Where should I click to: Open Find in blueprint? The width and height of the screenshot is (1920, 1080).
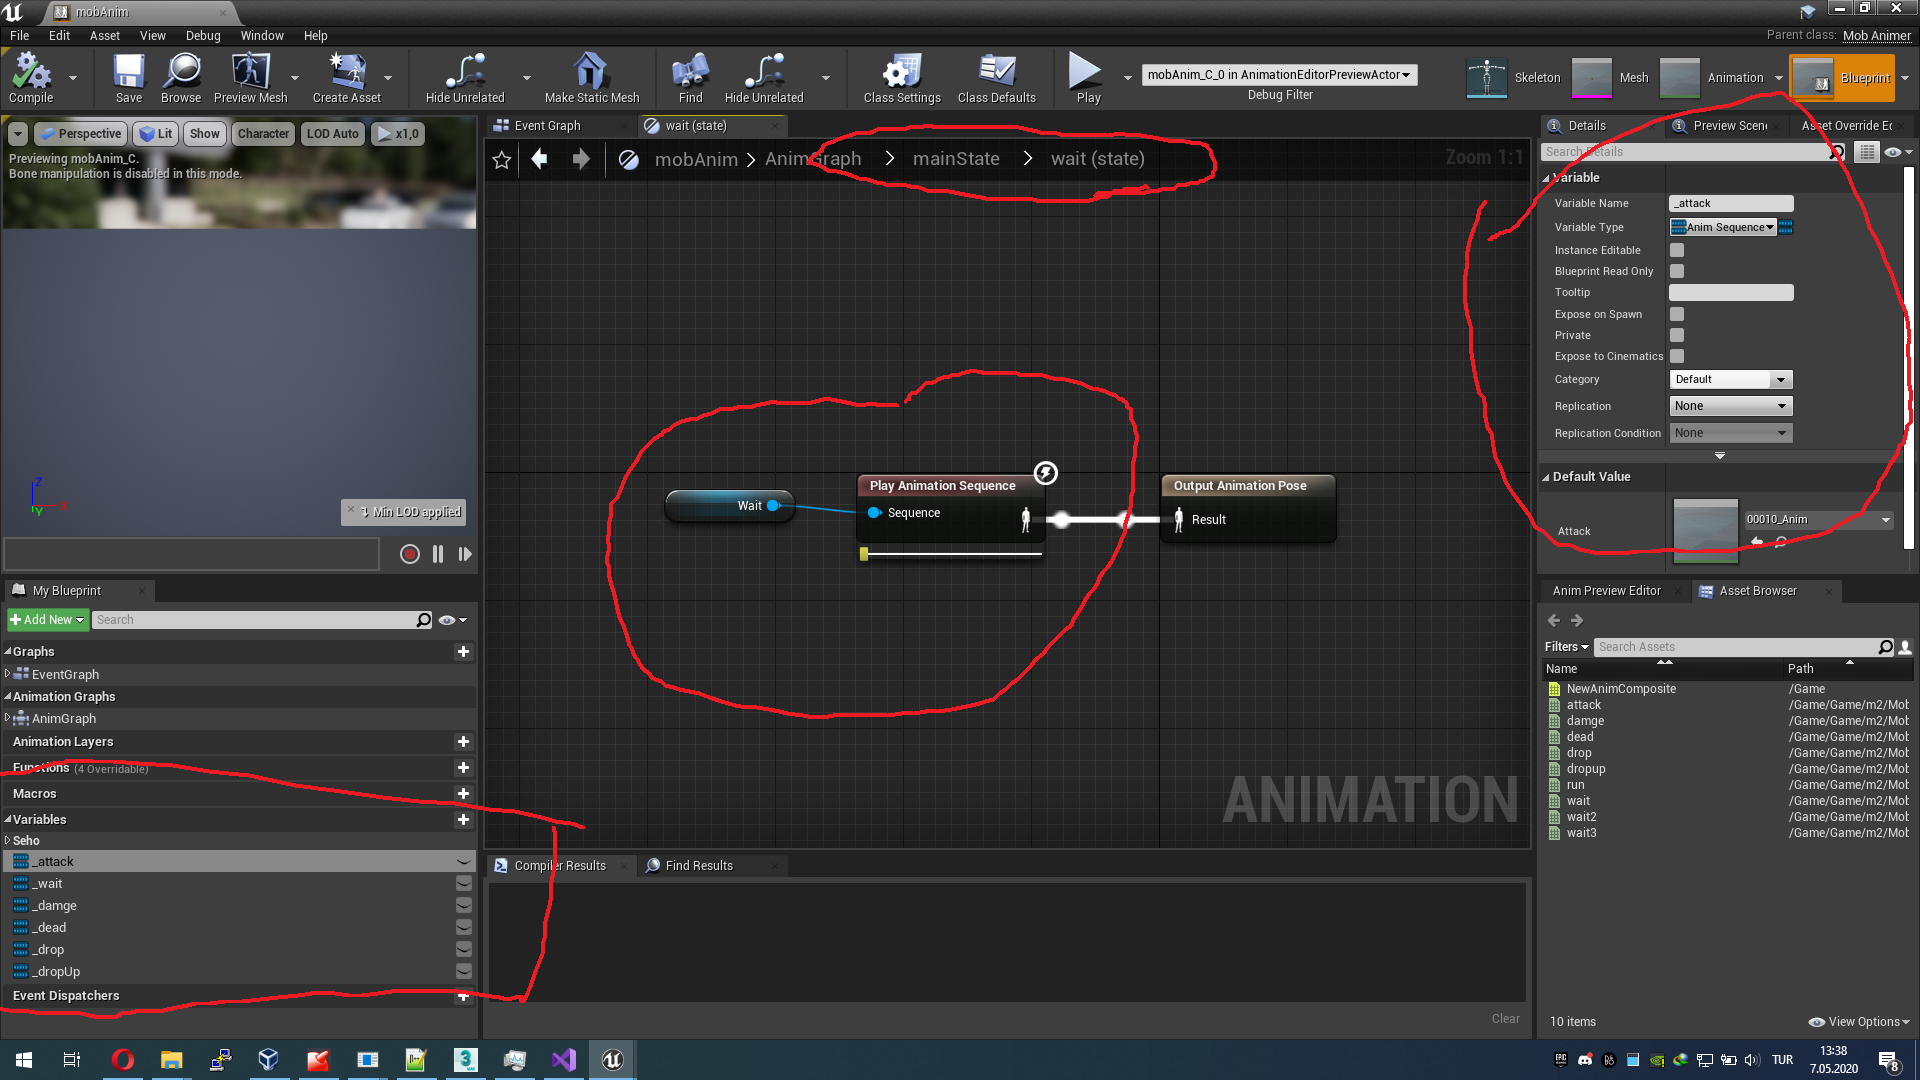[x=690, y=78]
